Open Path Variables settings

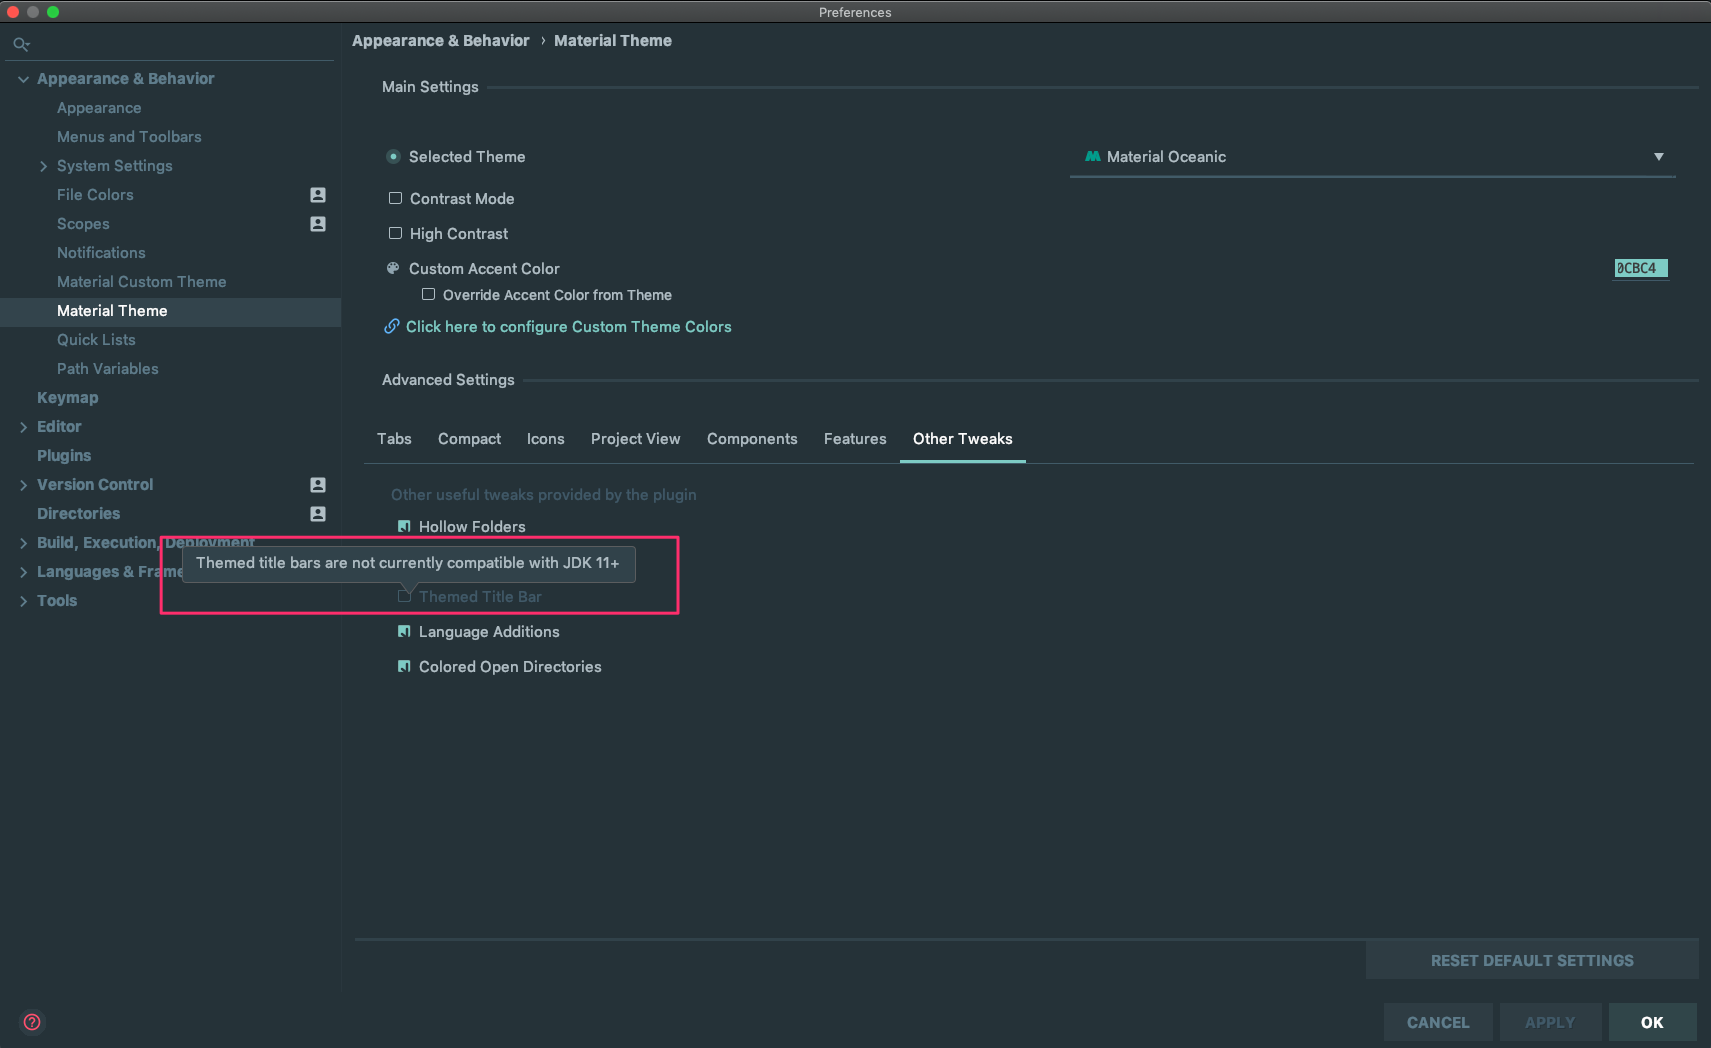107,369
